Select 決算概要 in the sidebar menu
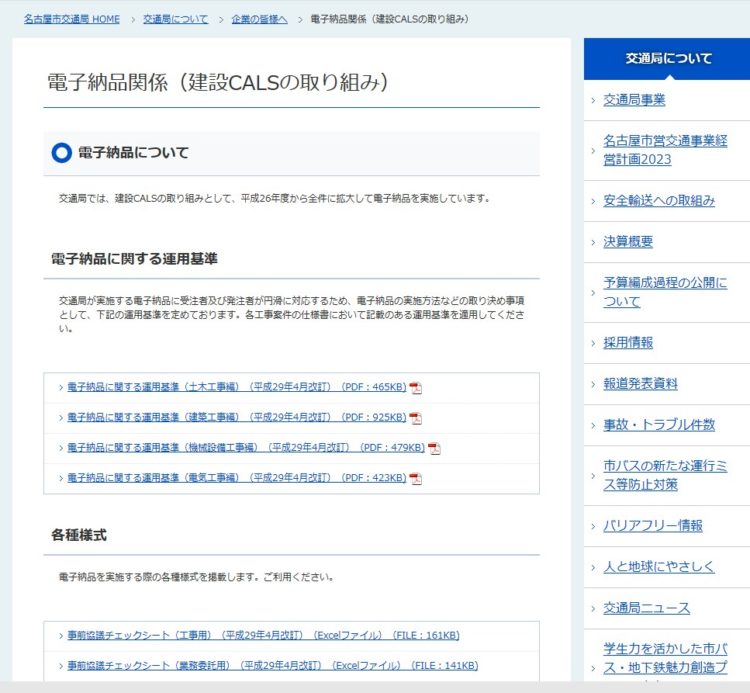The image size is (750, 693). 628,242
